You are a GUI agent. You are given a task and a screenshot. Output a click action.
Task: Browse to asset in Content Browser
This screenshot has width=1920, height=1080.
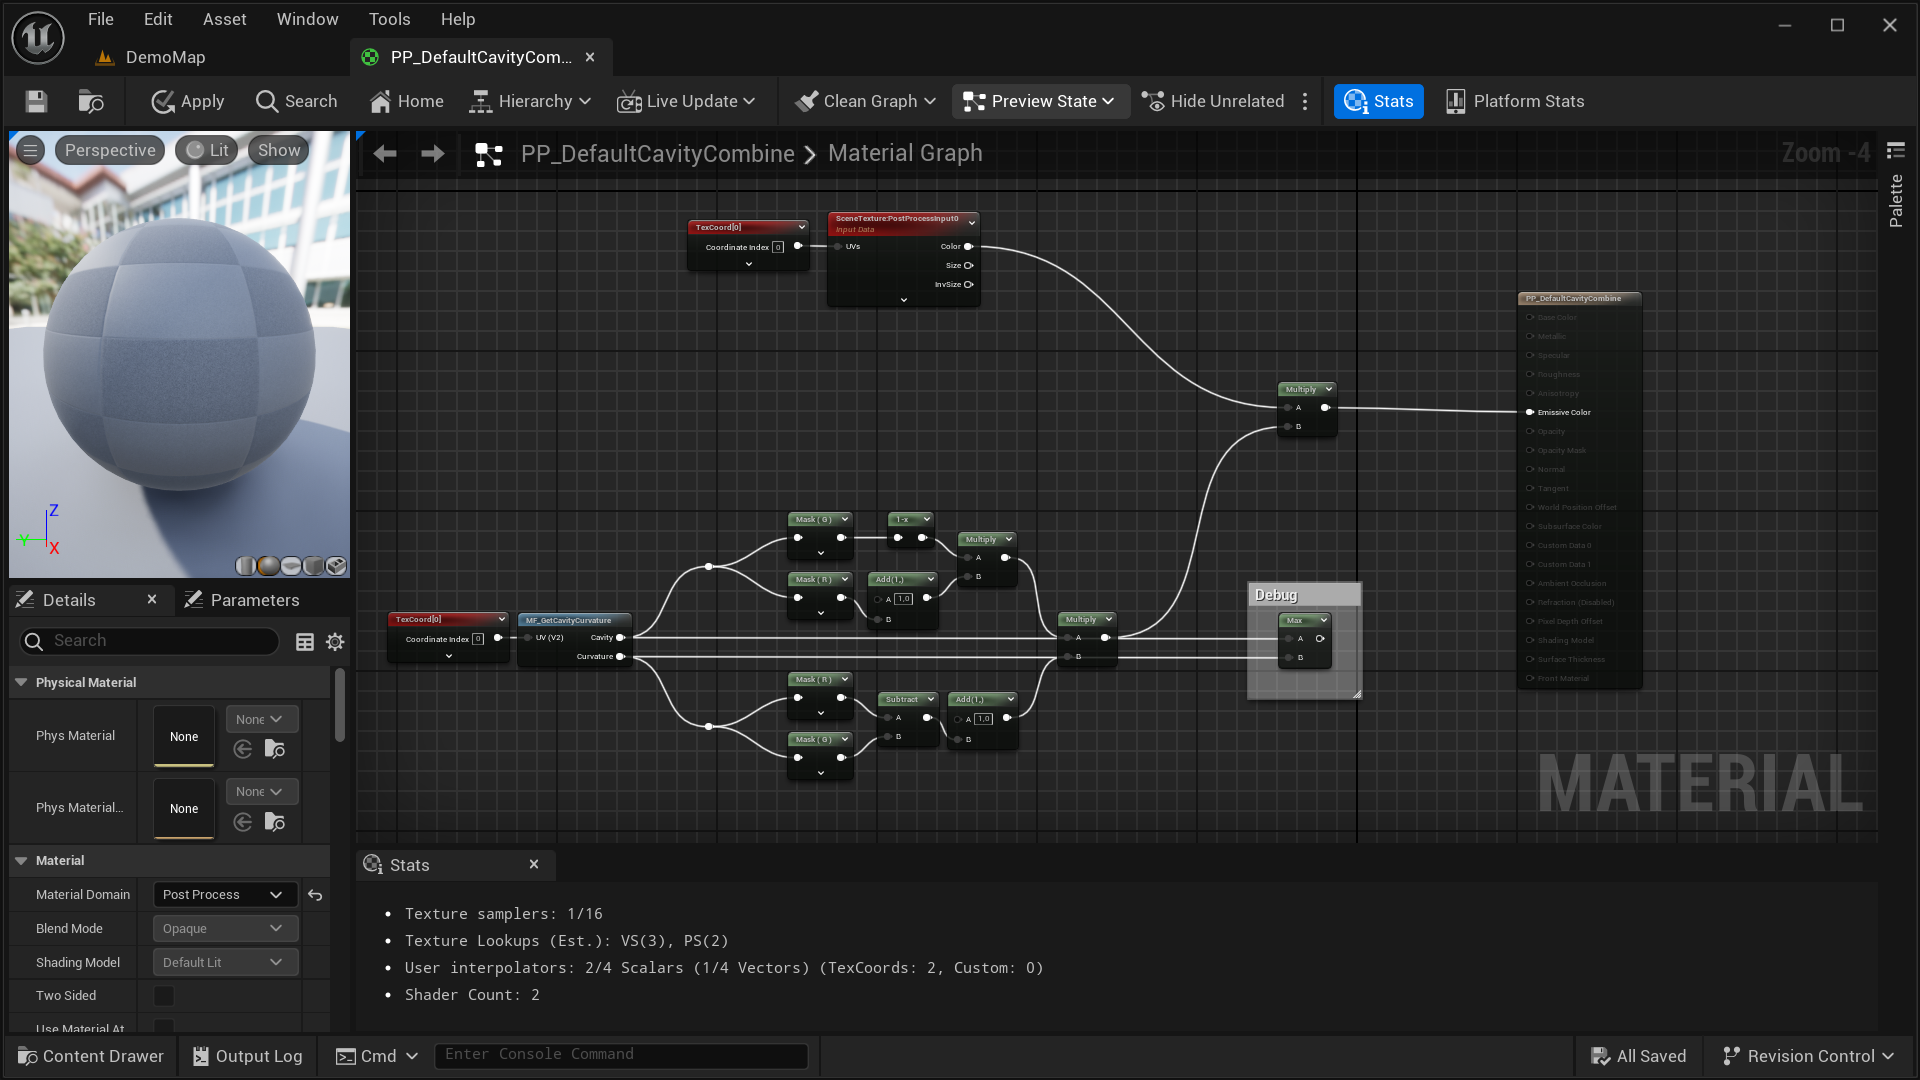click(x=91, y=101)
